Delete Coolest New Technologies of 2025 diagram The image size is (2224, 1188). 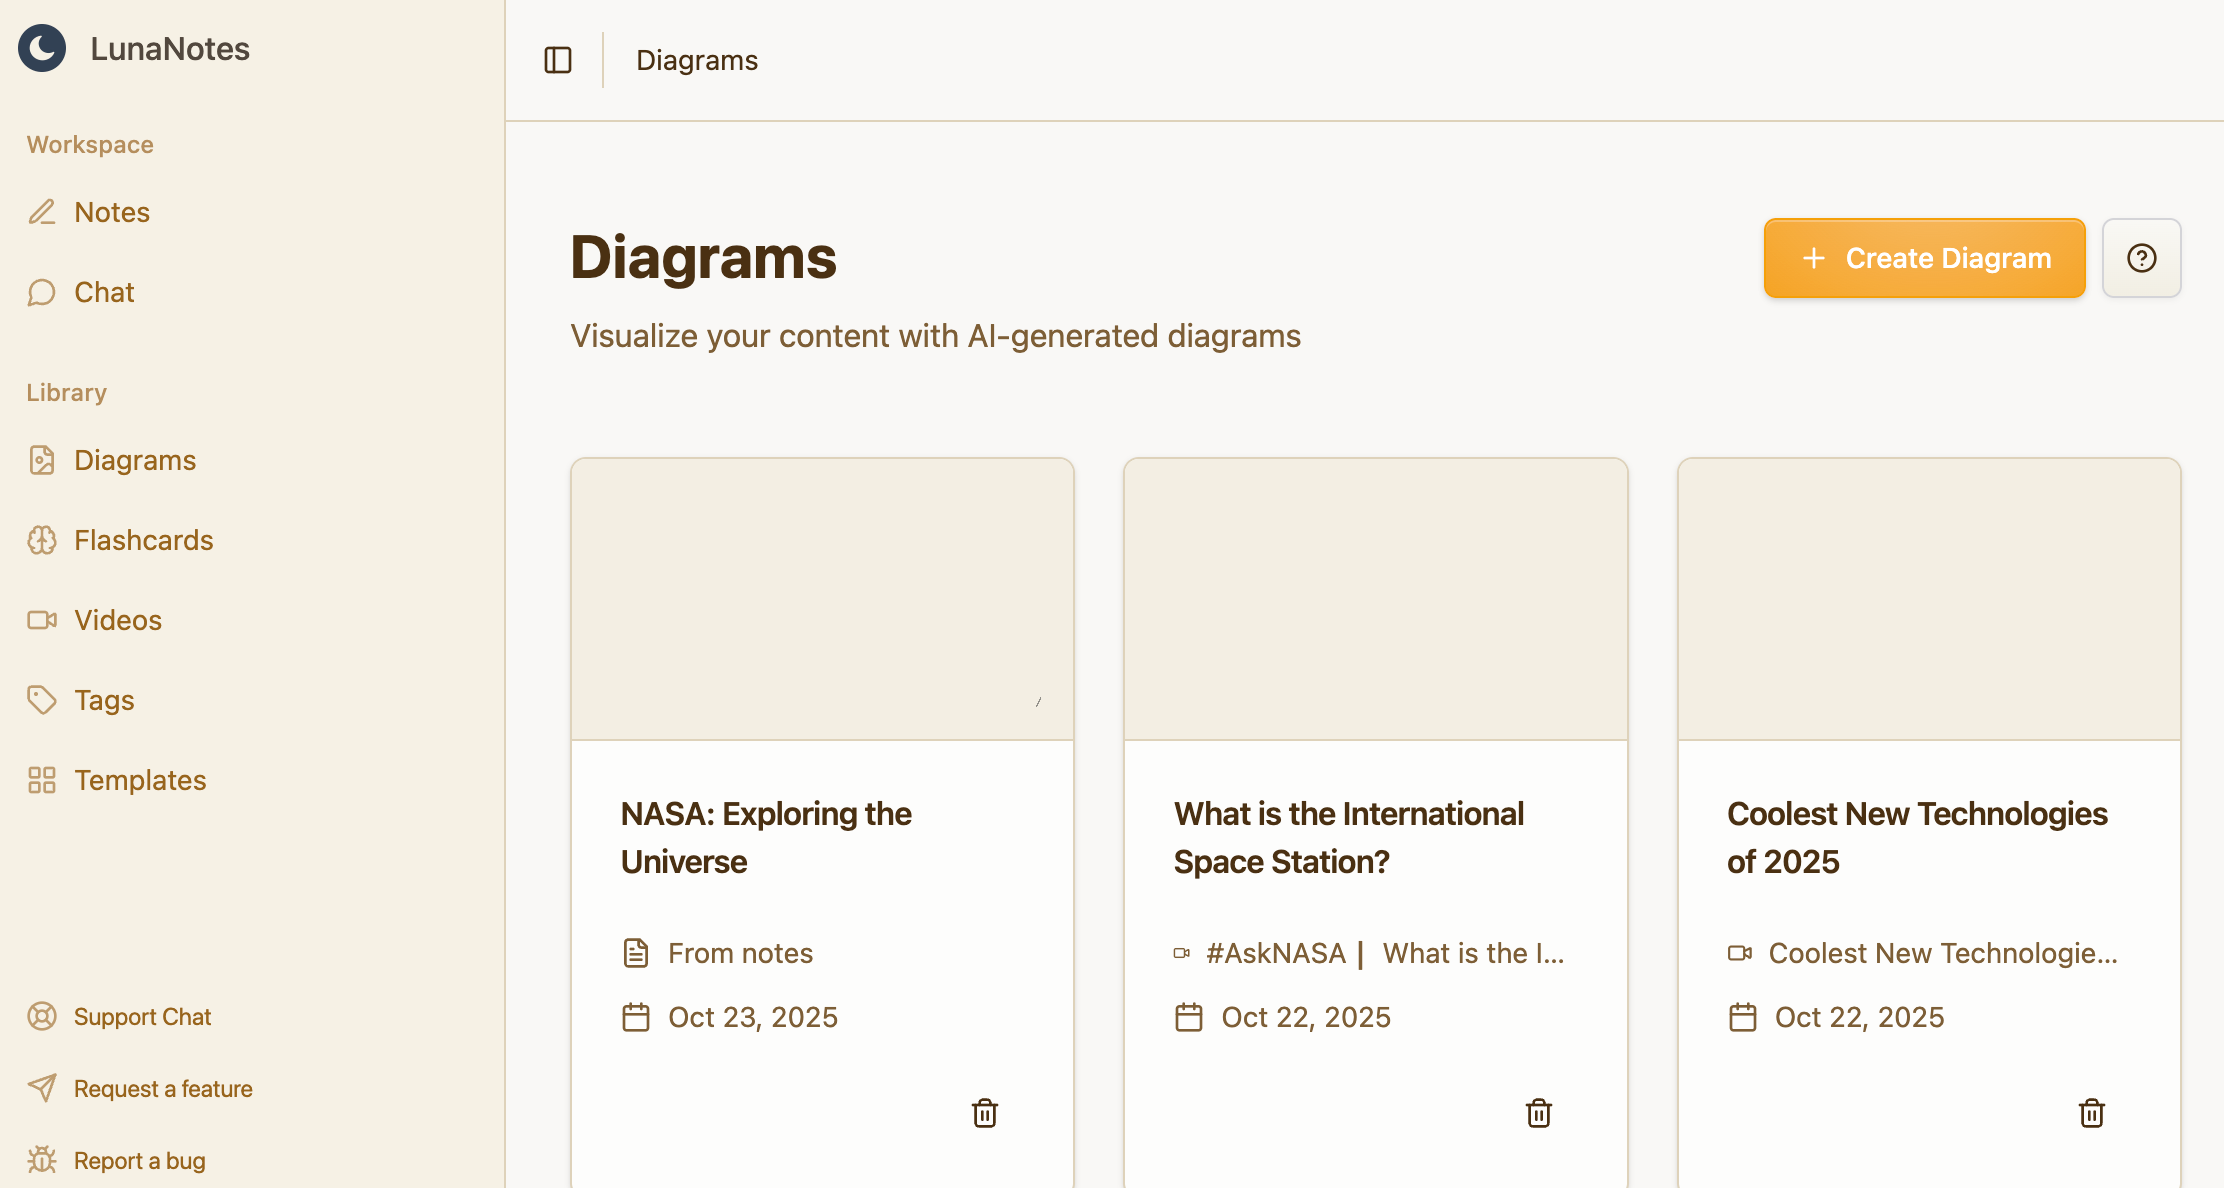click(2091, 1113)
